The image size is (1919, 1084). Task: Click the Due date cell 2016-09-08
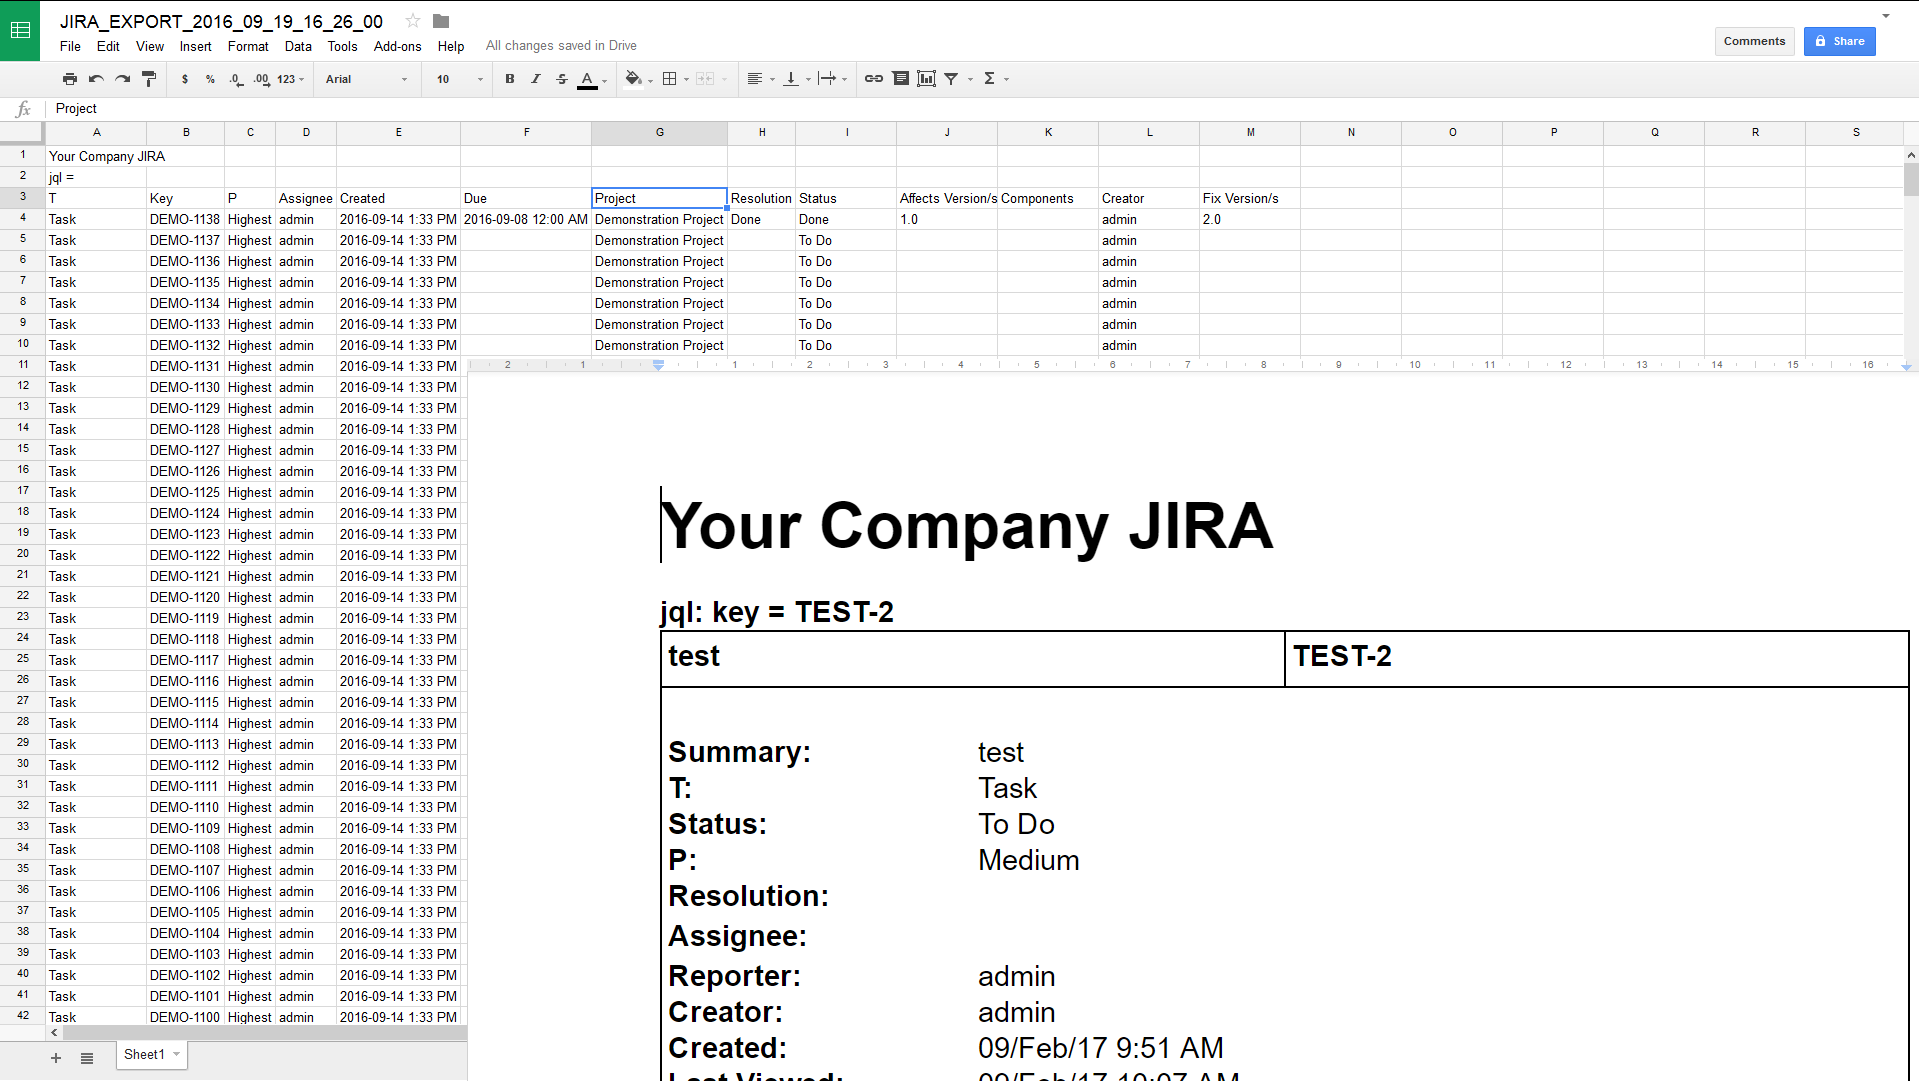coord(526,219)
